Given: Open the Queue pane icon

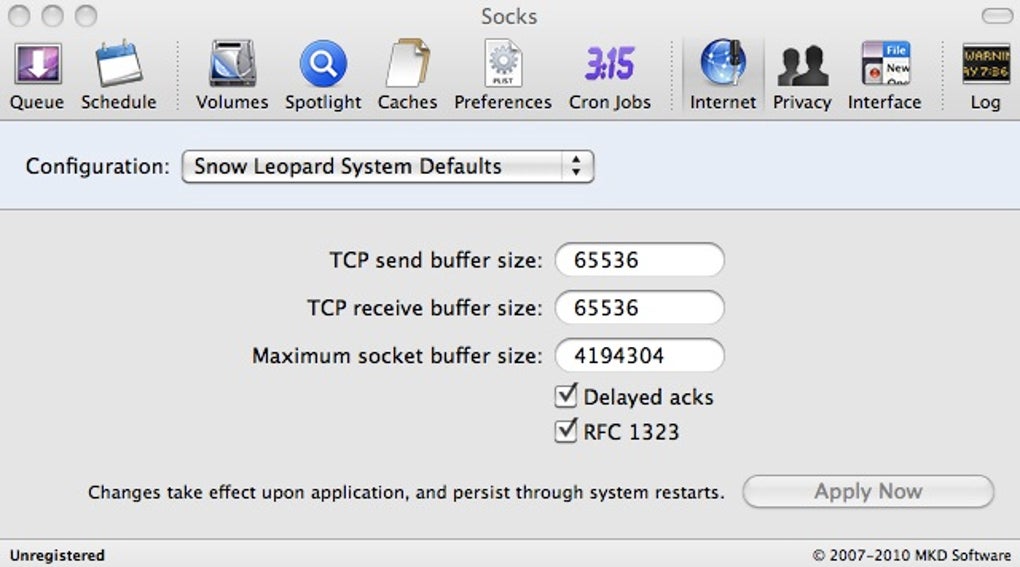Looking at the screenshot, I should 37,65.
